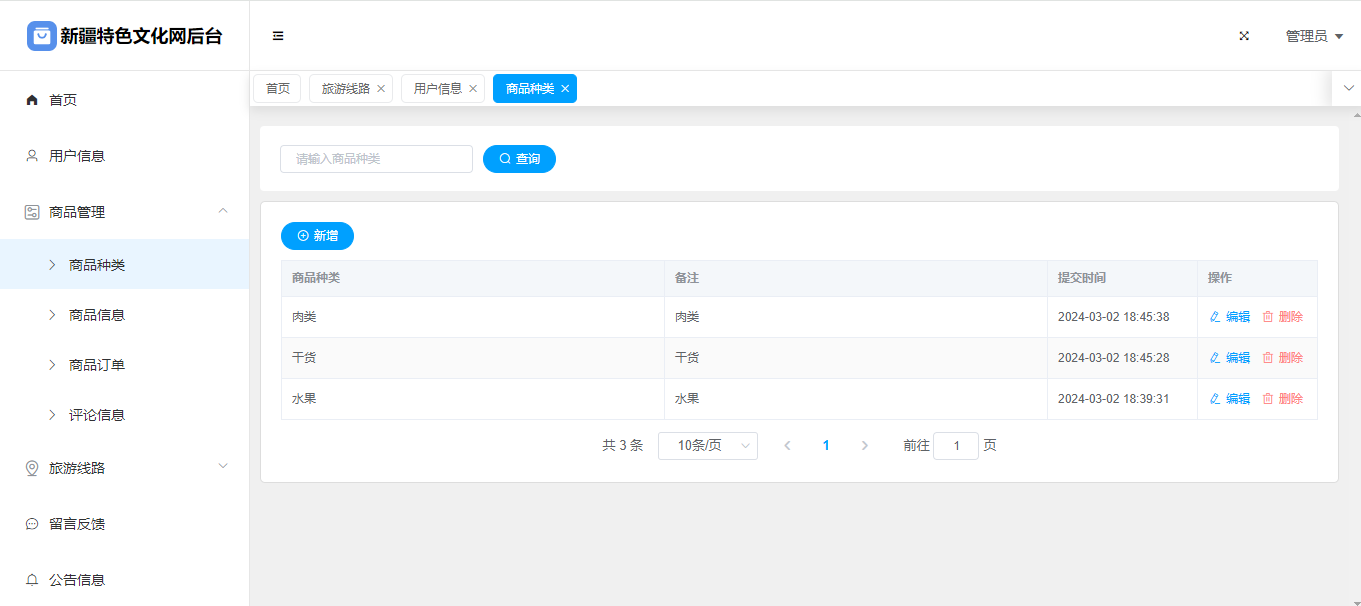Screen dimensions: 1361x606
Task: Click the chevron beside 商品信息 submenu
Action: (x=52, y=315)
